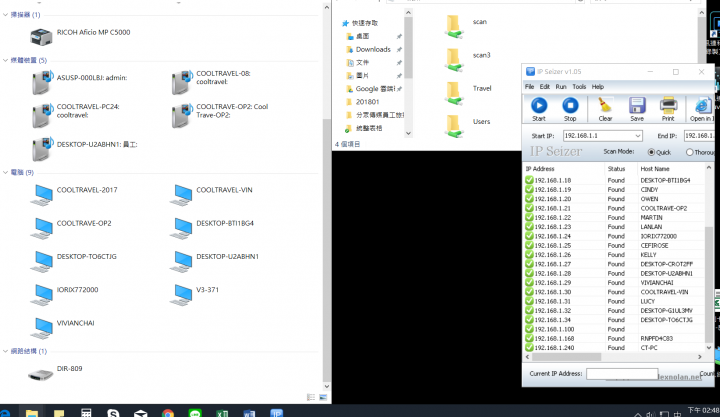Select the DIR-809 router device

55,373
